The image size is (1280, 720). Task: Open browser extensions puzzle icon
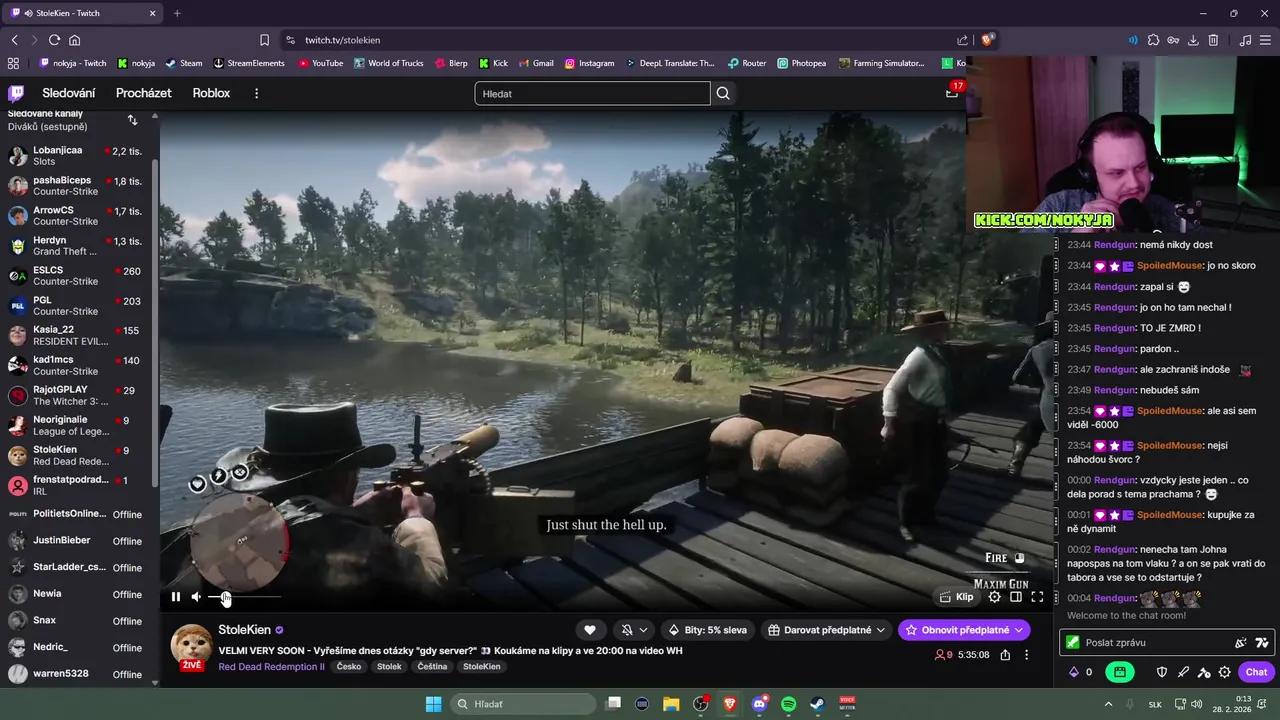[x=1153, y=40]
